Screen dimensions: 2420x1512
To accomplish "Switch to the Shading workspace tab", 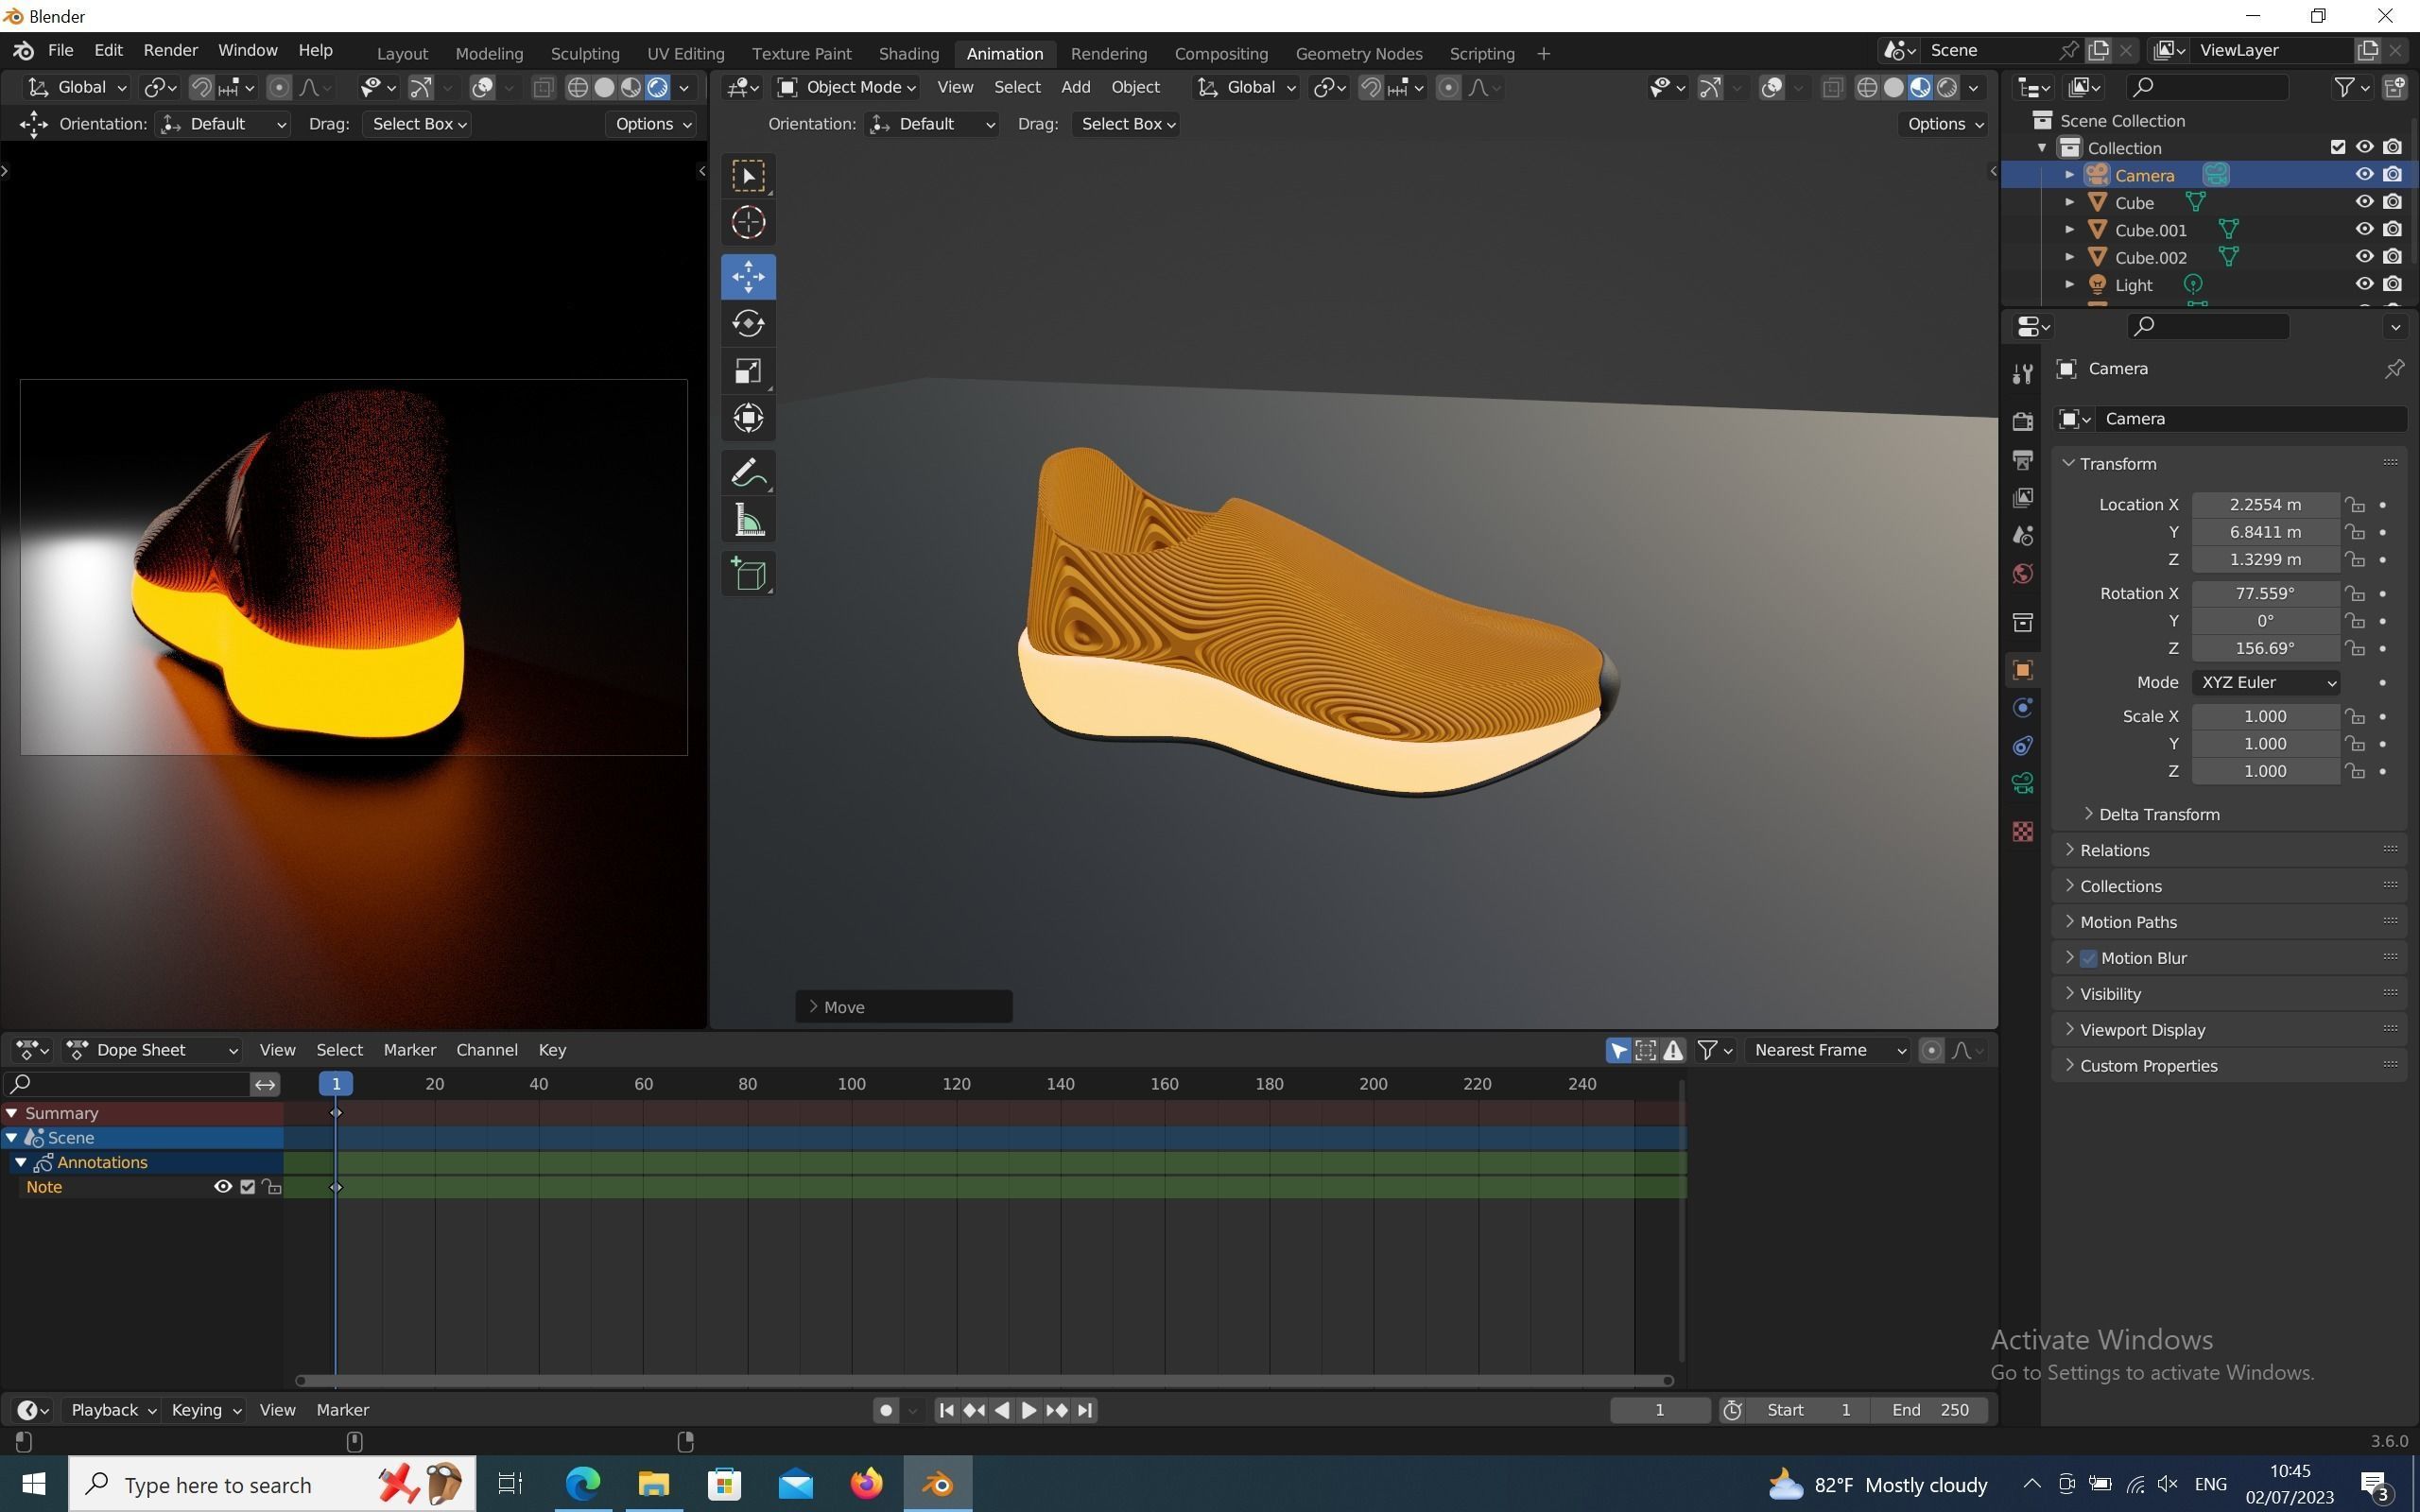I will click(x=908, y=54).
